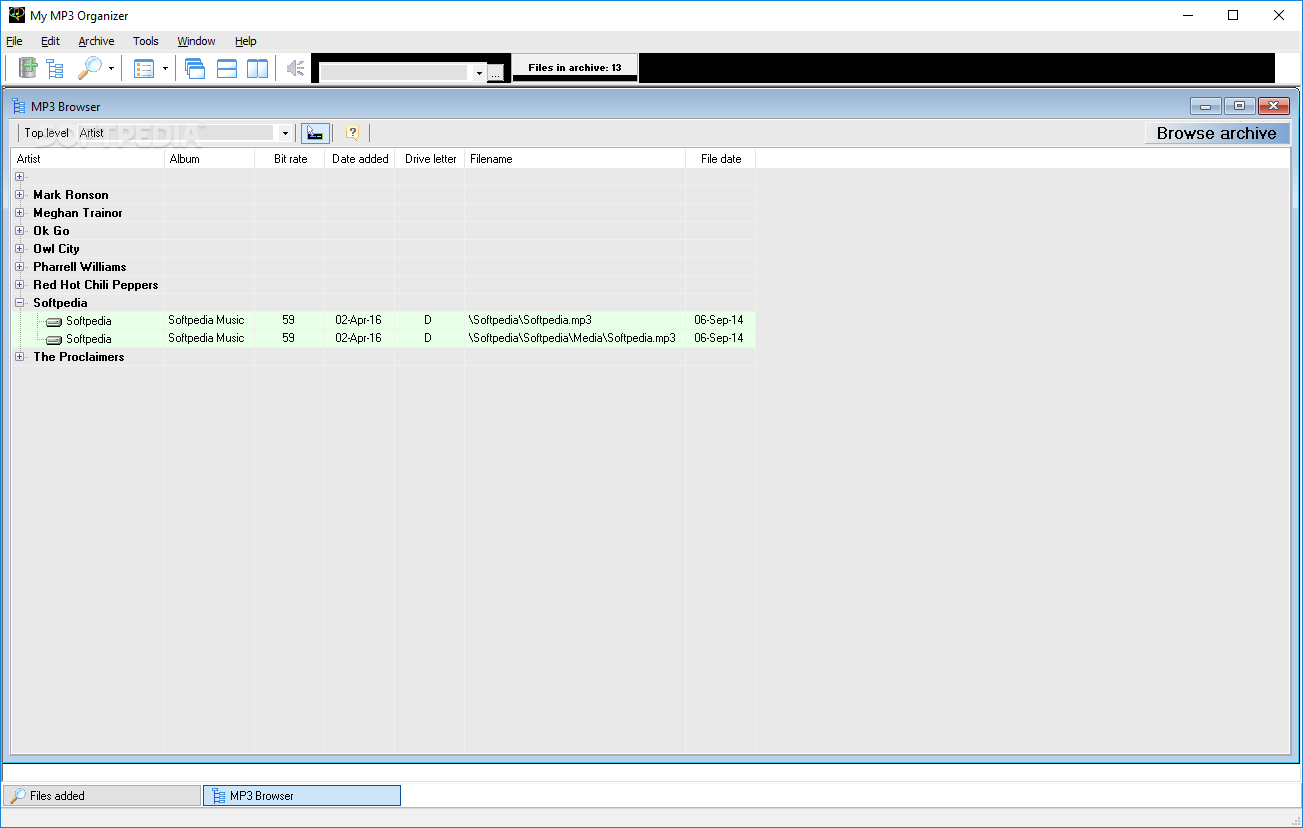Expand The Proclaimers artist node
Screen dimensions: 1303x828
pyautogui.click(x=19, y=357)
